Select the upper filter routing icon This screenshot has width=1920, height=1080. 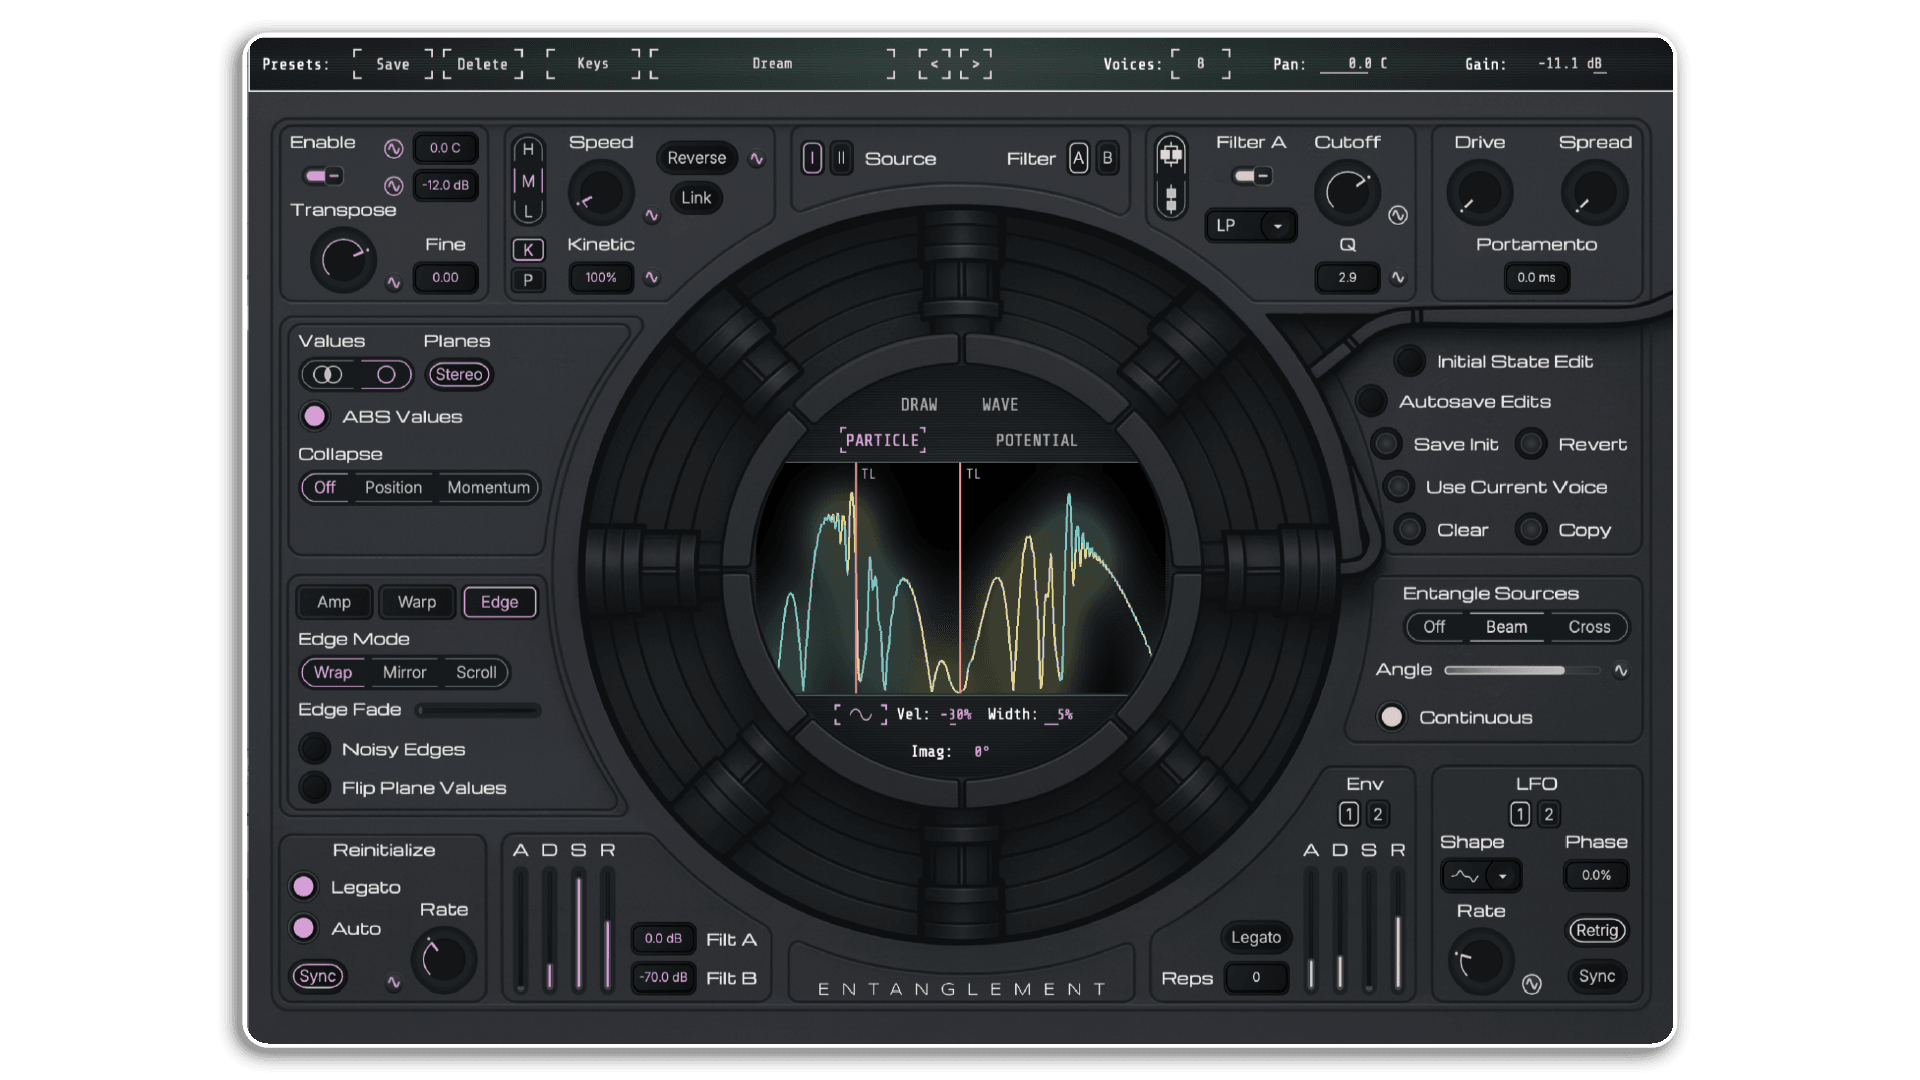pos(1171,155)
